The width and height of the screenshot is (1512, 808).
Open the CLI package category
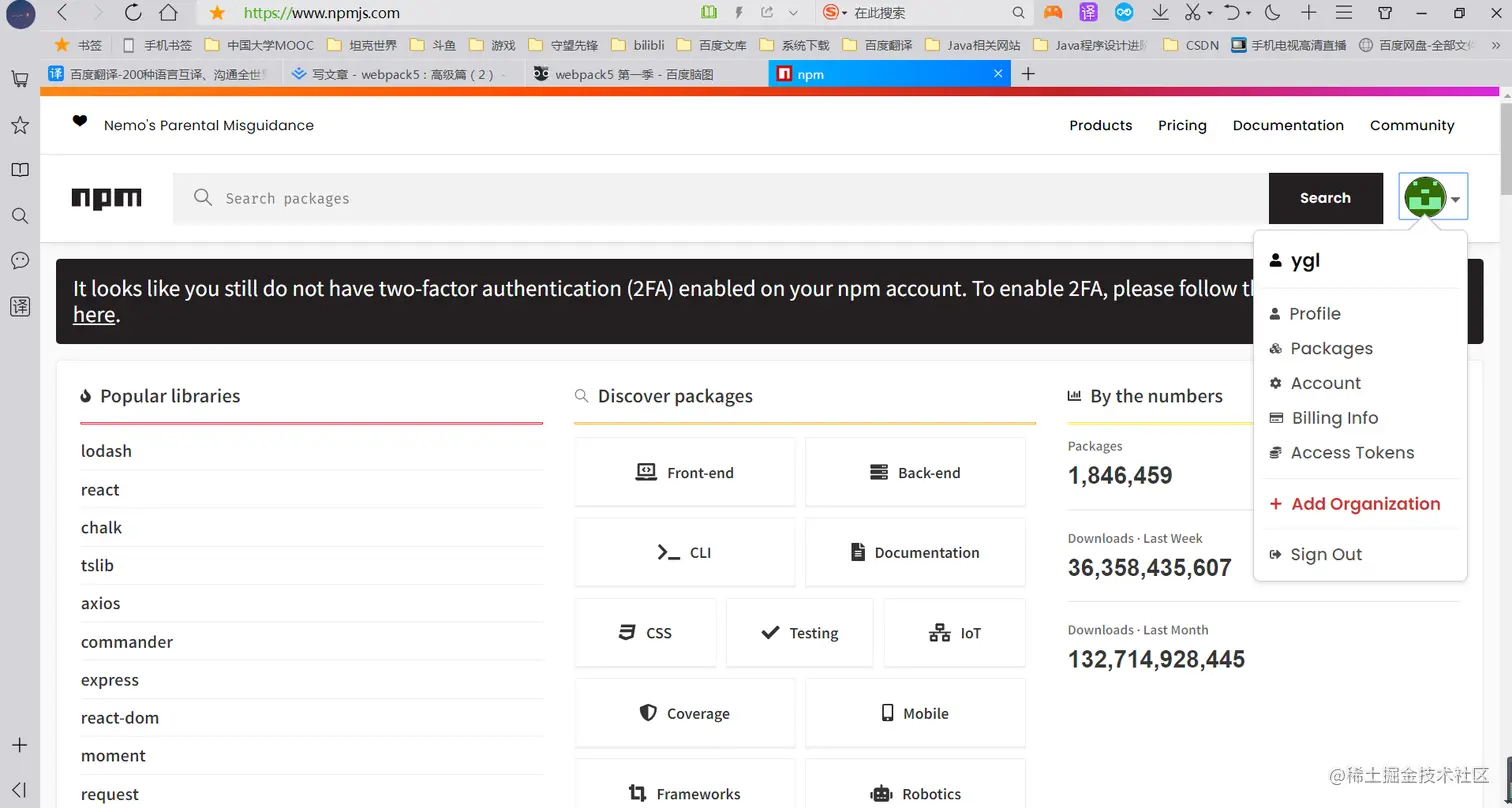coord(685,552)
